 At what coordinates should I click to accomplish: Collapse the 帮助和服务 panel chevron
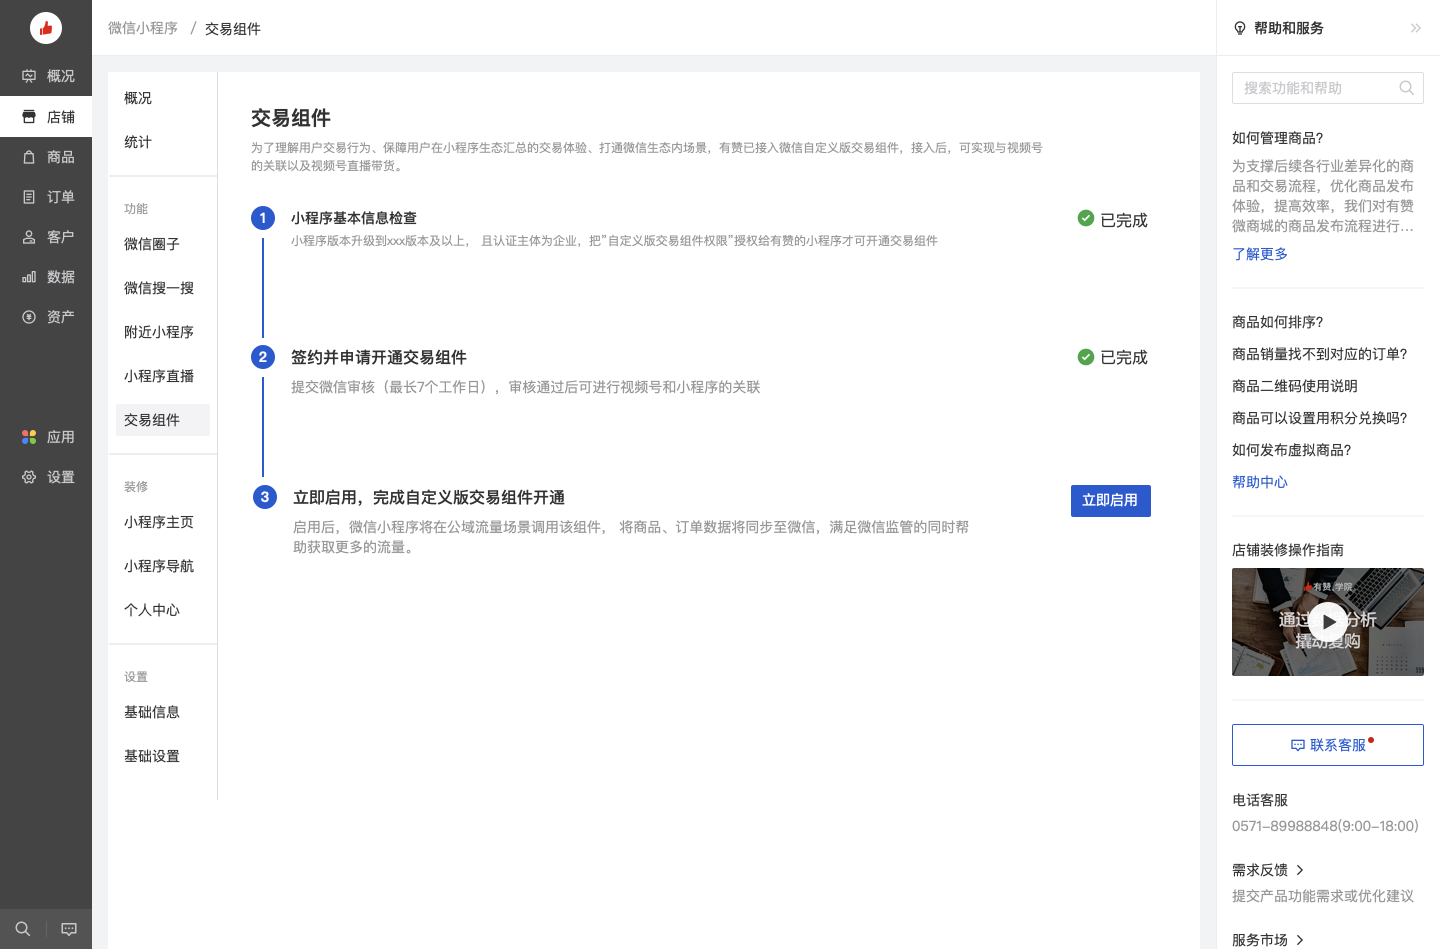tap(1416, 28)
